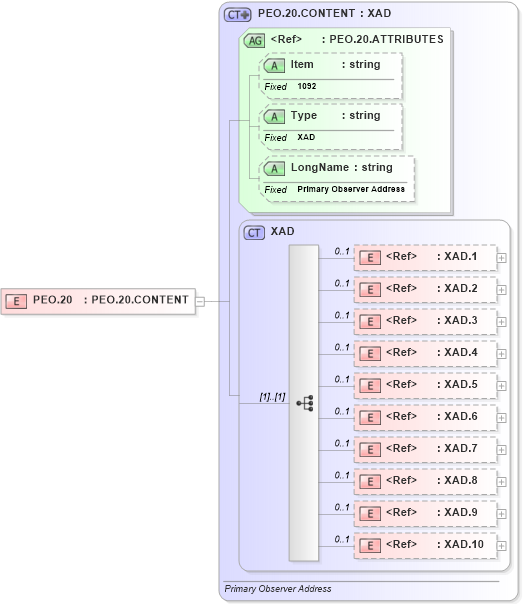Image resolution: width=523 pixels, height=604 pixels.
Task: Click the A icon of Type attribute
Action: pyautogui.click(x=274, y=116)
